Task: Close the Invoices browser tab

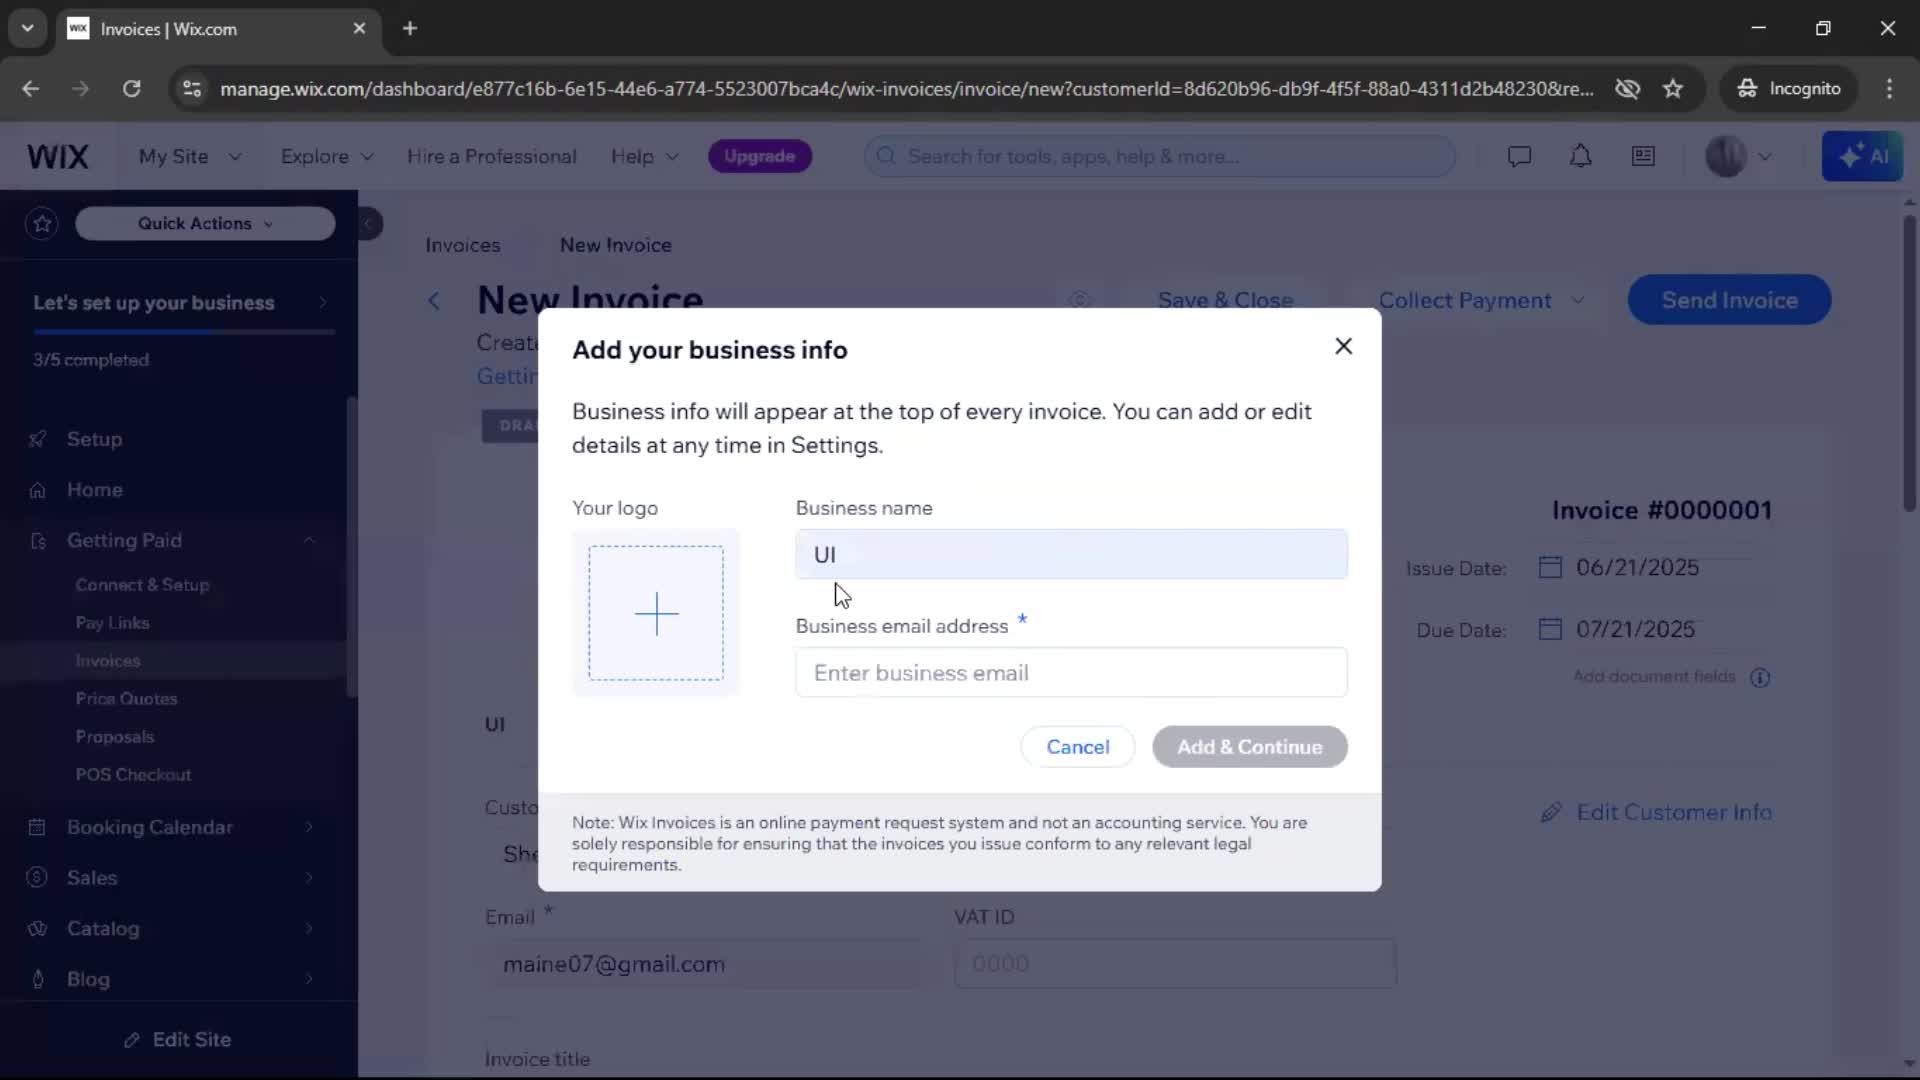Action: [359, 29]
